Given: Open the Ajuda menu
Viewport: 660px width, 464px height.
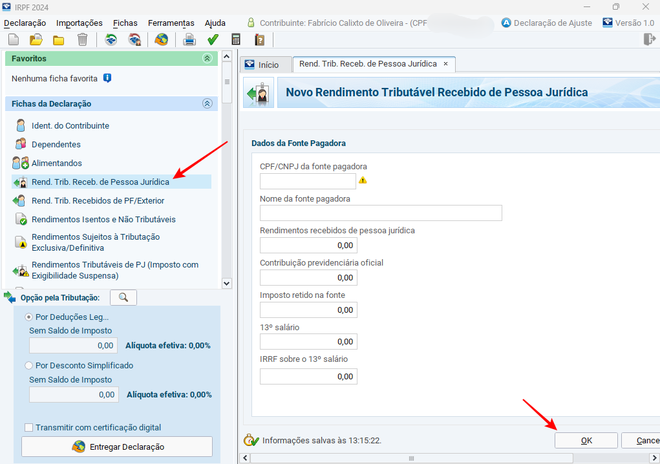Looking at the screenshot, I should pos(215,23).
